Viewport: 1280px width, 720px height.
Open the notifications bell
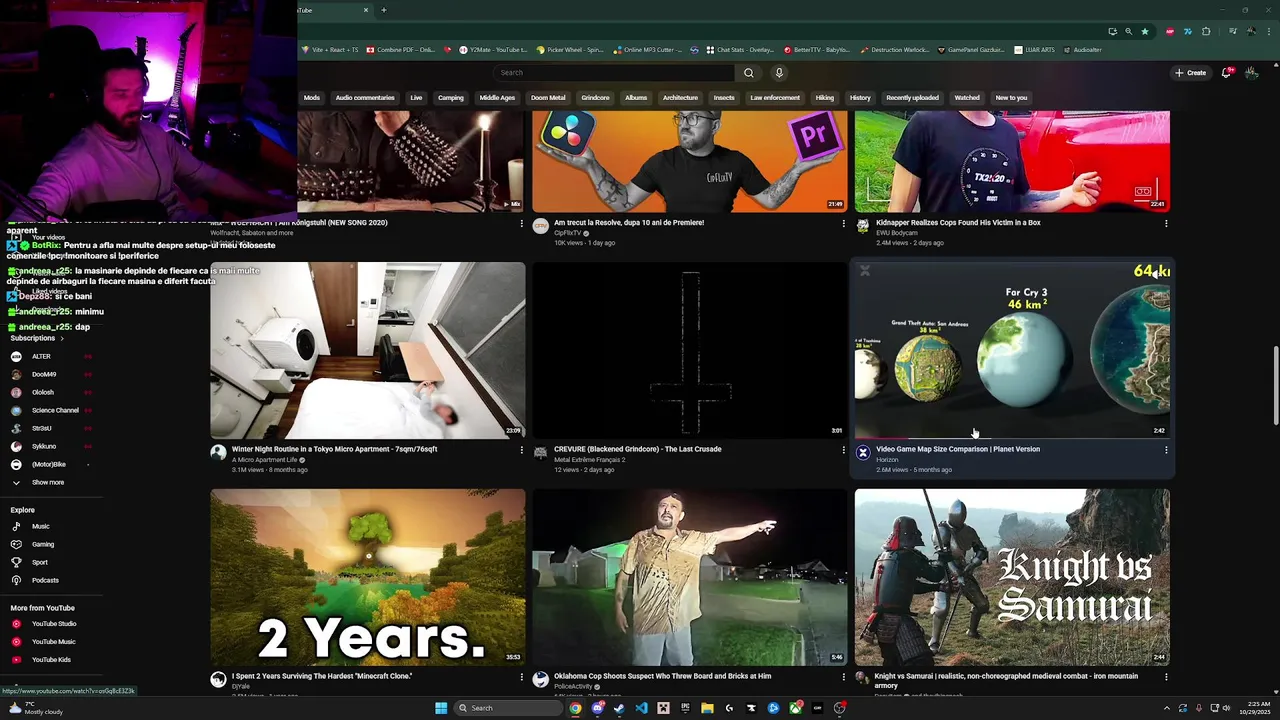(1226, 72)
